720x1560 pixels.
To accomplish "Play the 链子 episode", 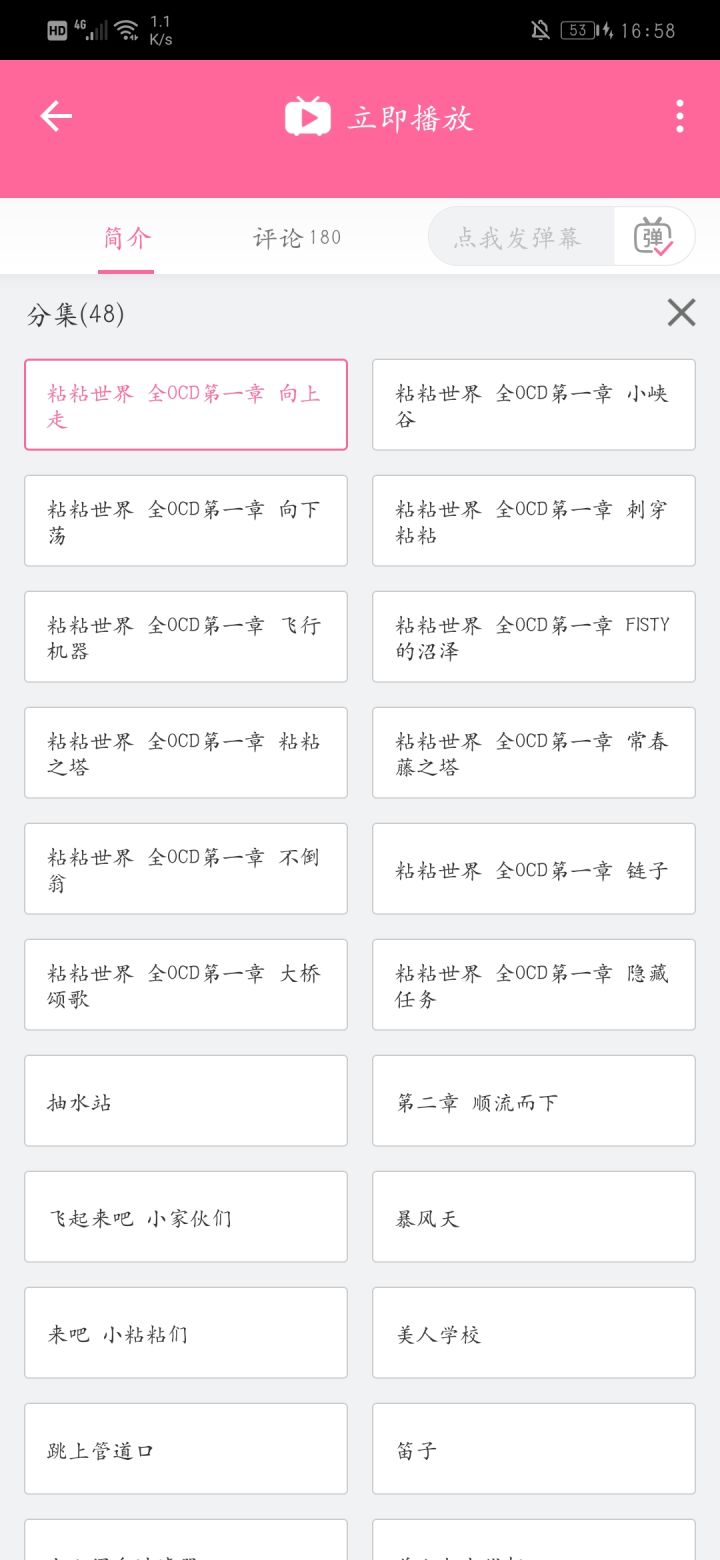I will click(534, 869).
